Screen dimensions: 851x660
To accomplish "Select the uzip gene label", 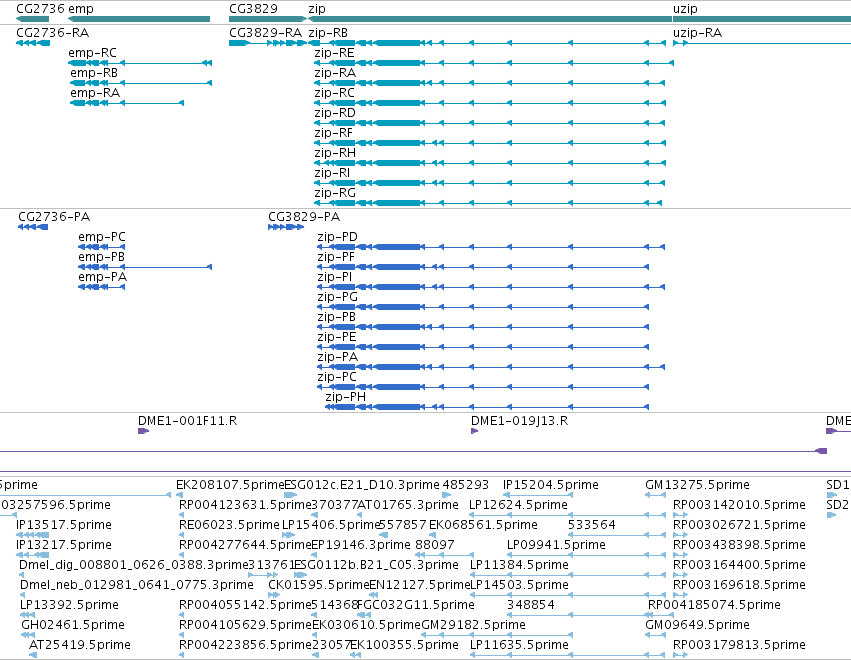I will 685,9.
